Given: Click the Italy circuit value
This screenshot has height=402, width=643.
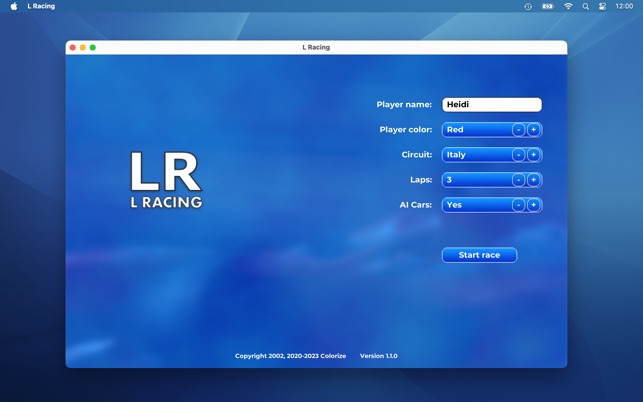Looking at the screenshot, I should click(456, 155).
